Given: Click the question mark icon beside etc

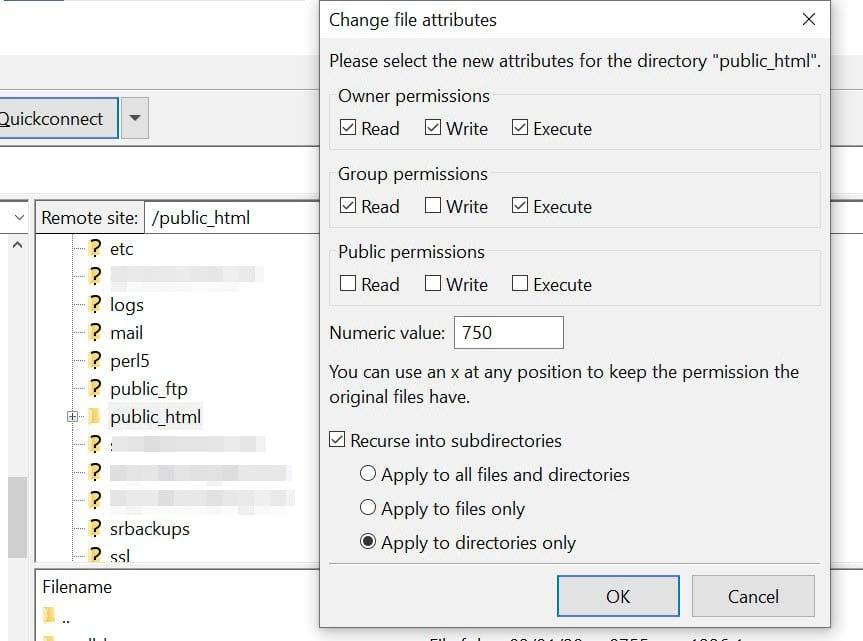Looking at the screenshot, I should click(x=95, y=249).
